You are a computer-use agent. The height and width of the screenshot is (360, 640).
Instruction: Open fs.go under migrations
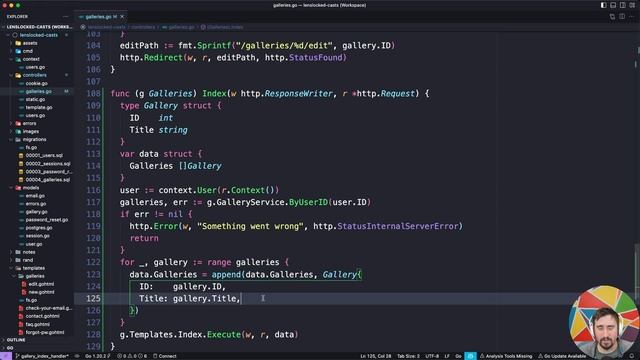pyautogui.click(x=31, y=147)
